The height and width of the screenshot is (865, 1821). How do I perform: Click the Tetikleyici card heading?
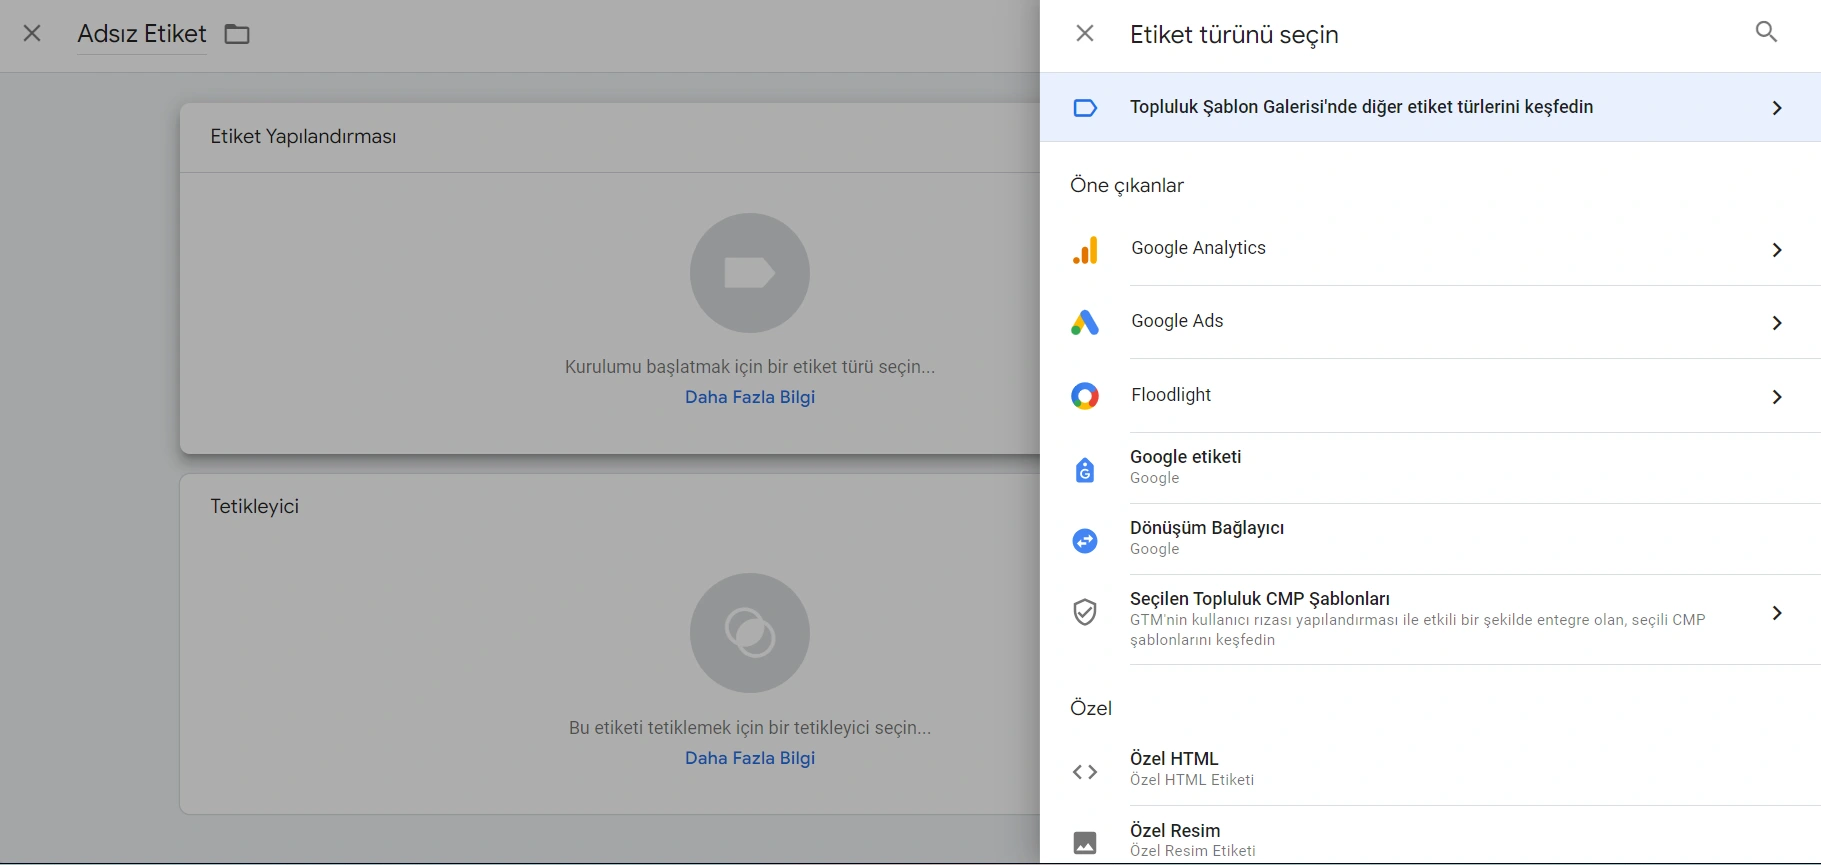(255, 506)
